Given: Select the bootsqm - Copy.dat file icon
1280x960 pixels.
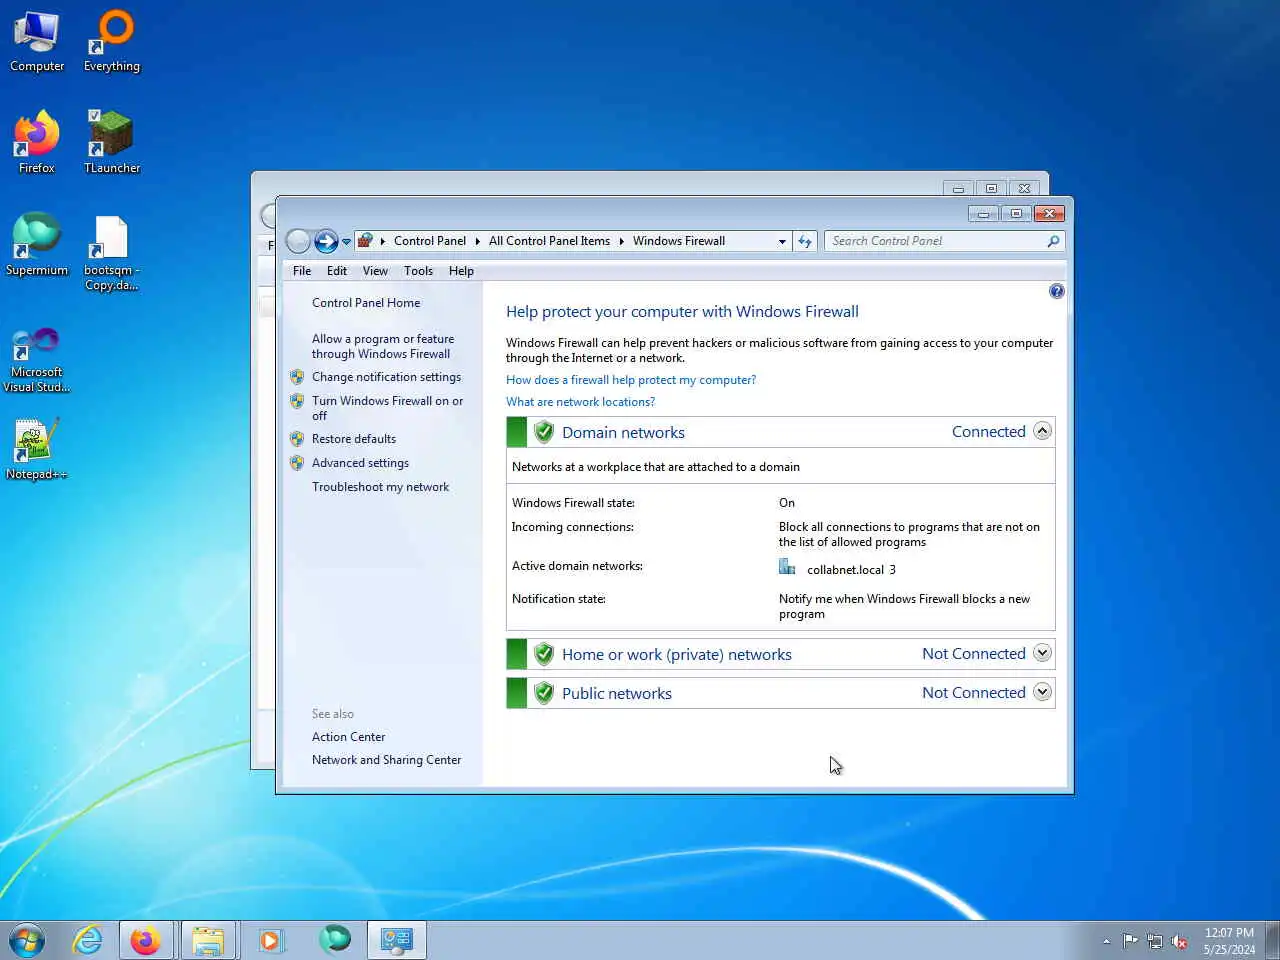Looking at the screenshot, I should click(112, 253).
